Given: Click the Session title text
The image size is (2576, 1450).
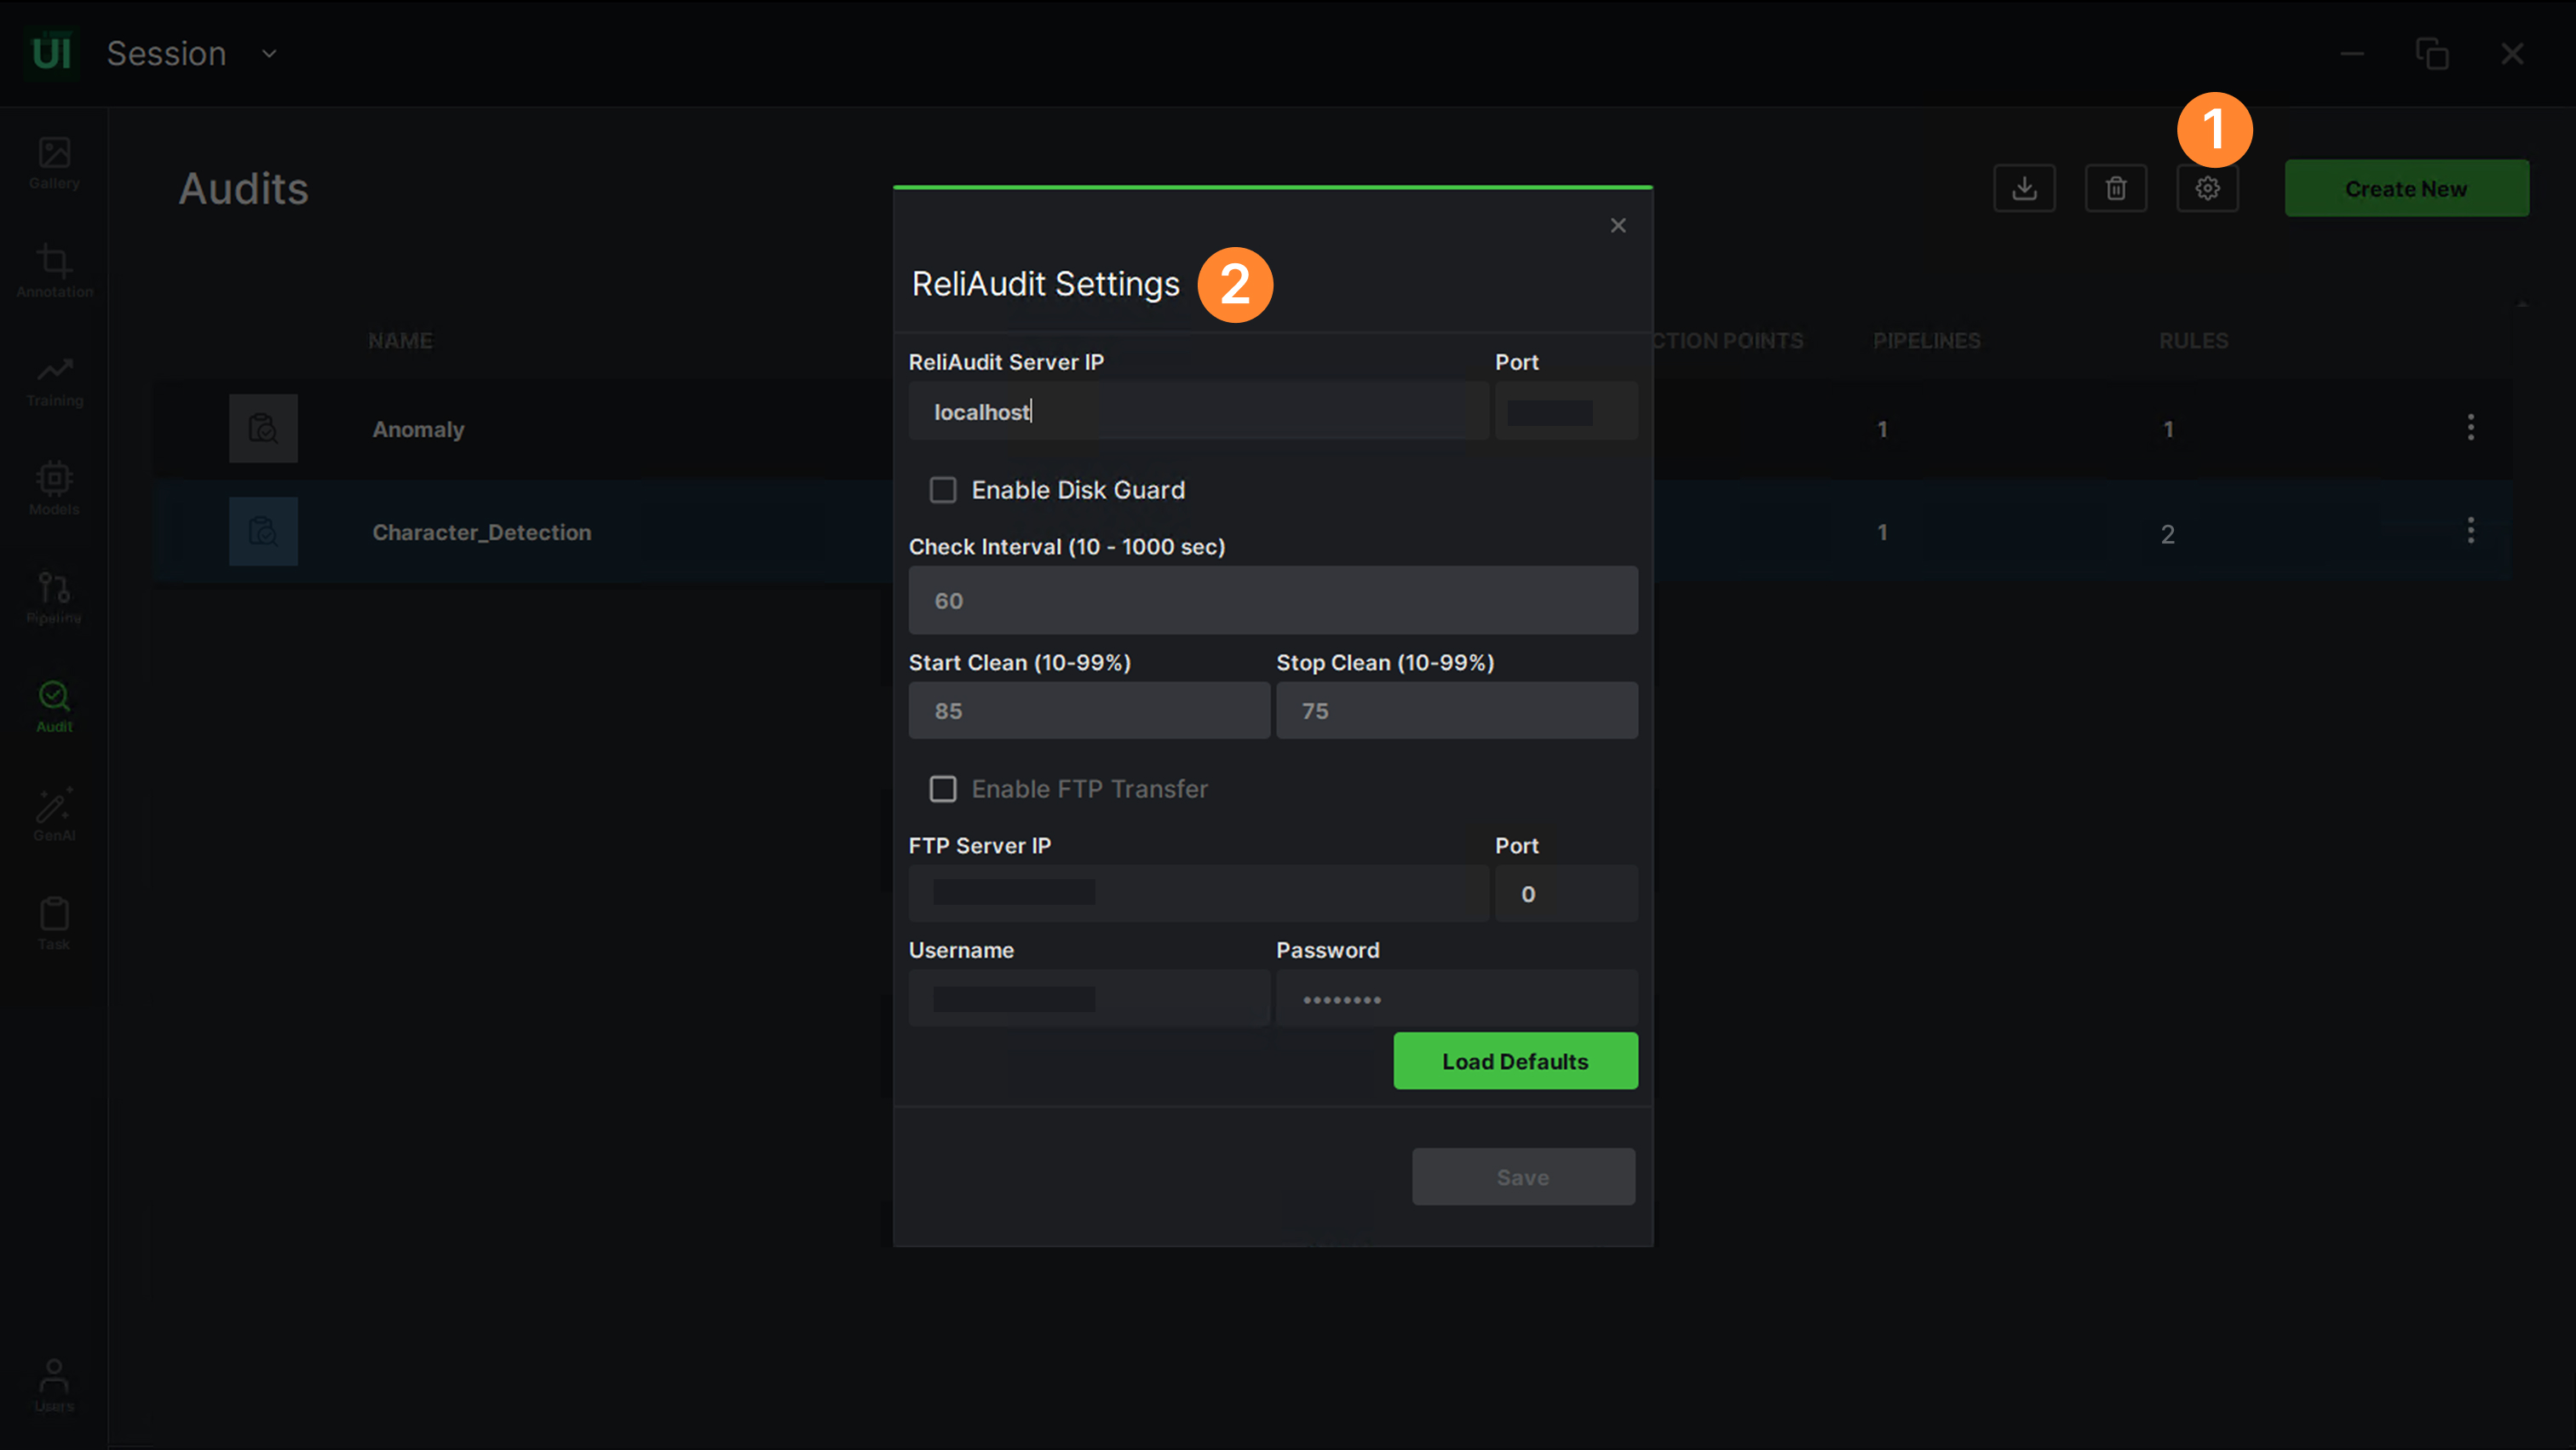Looking at the screenshot, I should click(166, 53).
